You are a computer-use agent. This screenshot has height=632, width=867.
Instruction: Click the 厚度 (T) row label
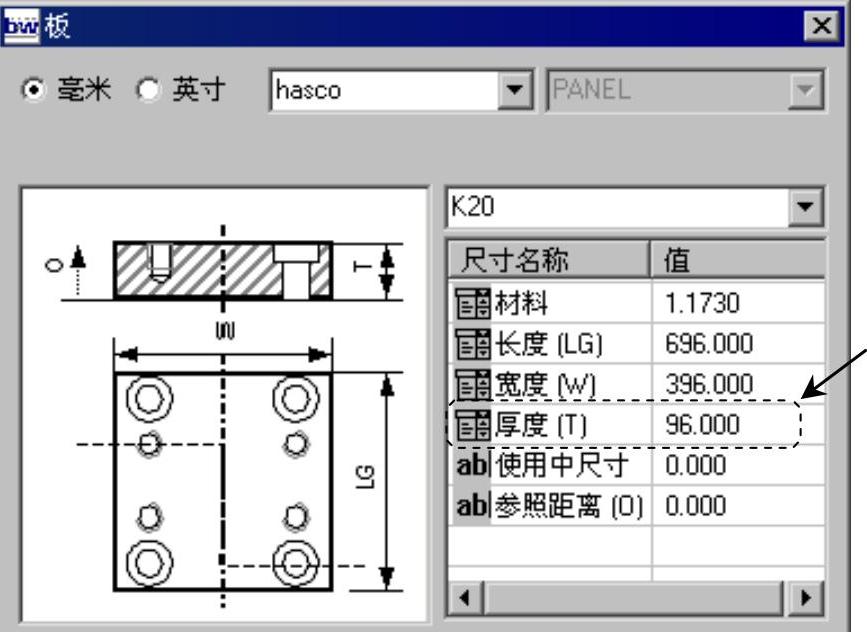click(x=540, y=425)
